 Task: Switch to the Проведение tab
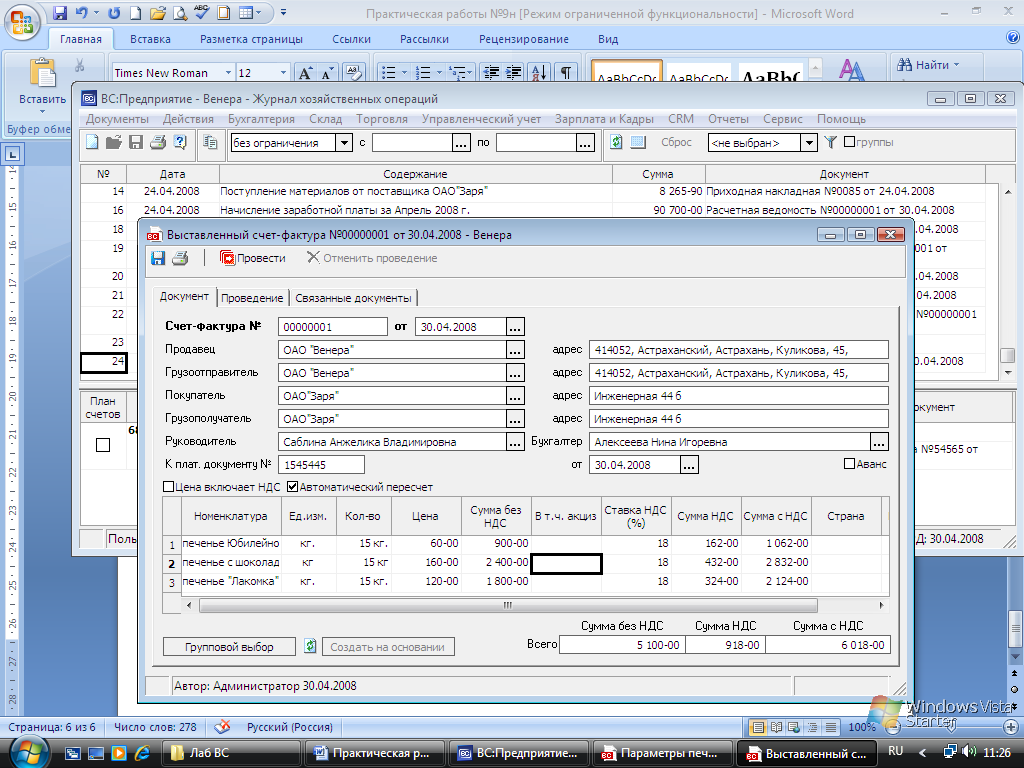point(252,298)
